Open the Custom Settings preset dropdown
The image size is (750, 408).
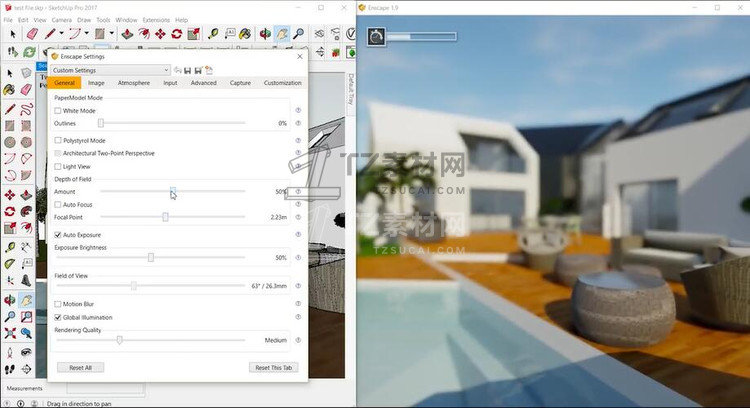point(110,70)
